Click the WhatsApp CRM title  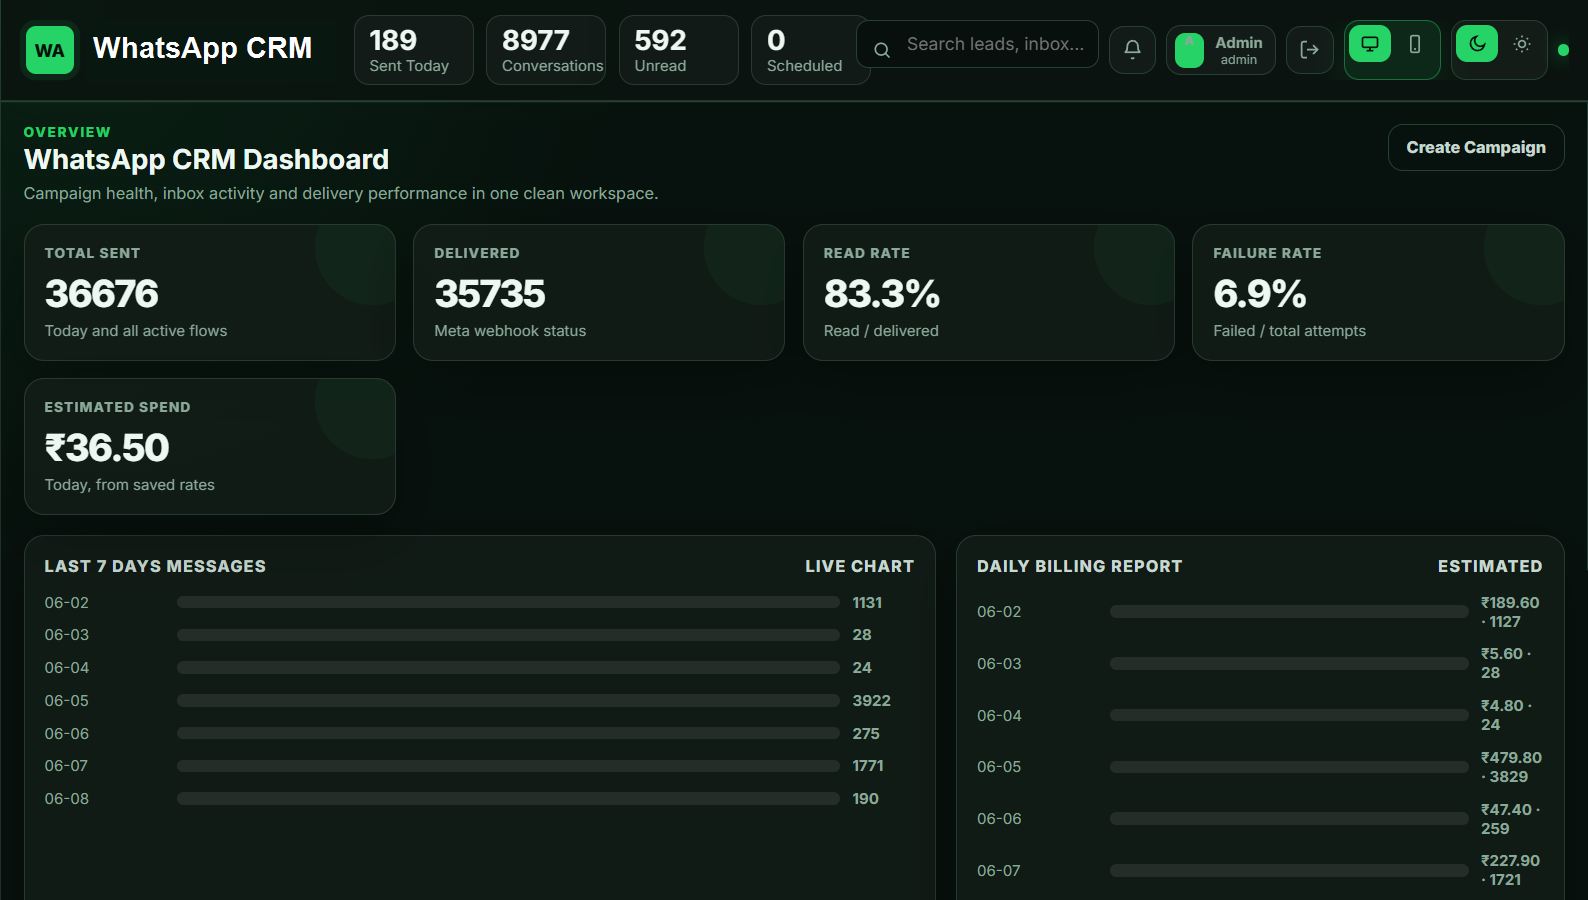point(203,48)
